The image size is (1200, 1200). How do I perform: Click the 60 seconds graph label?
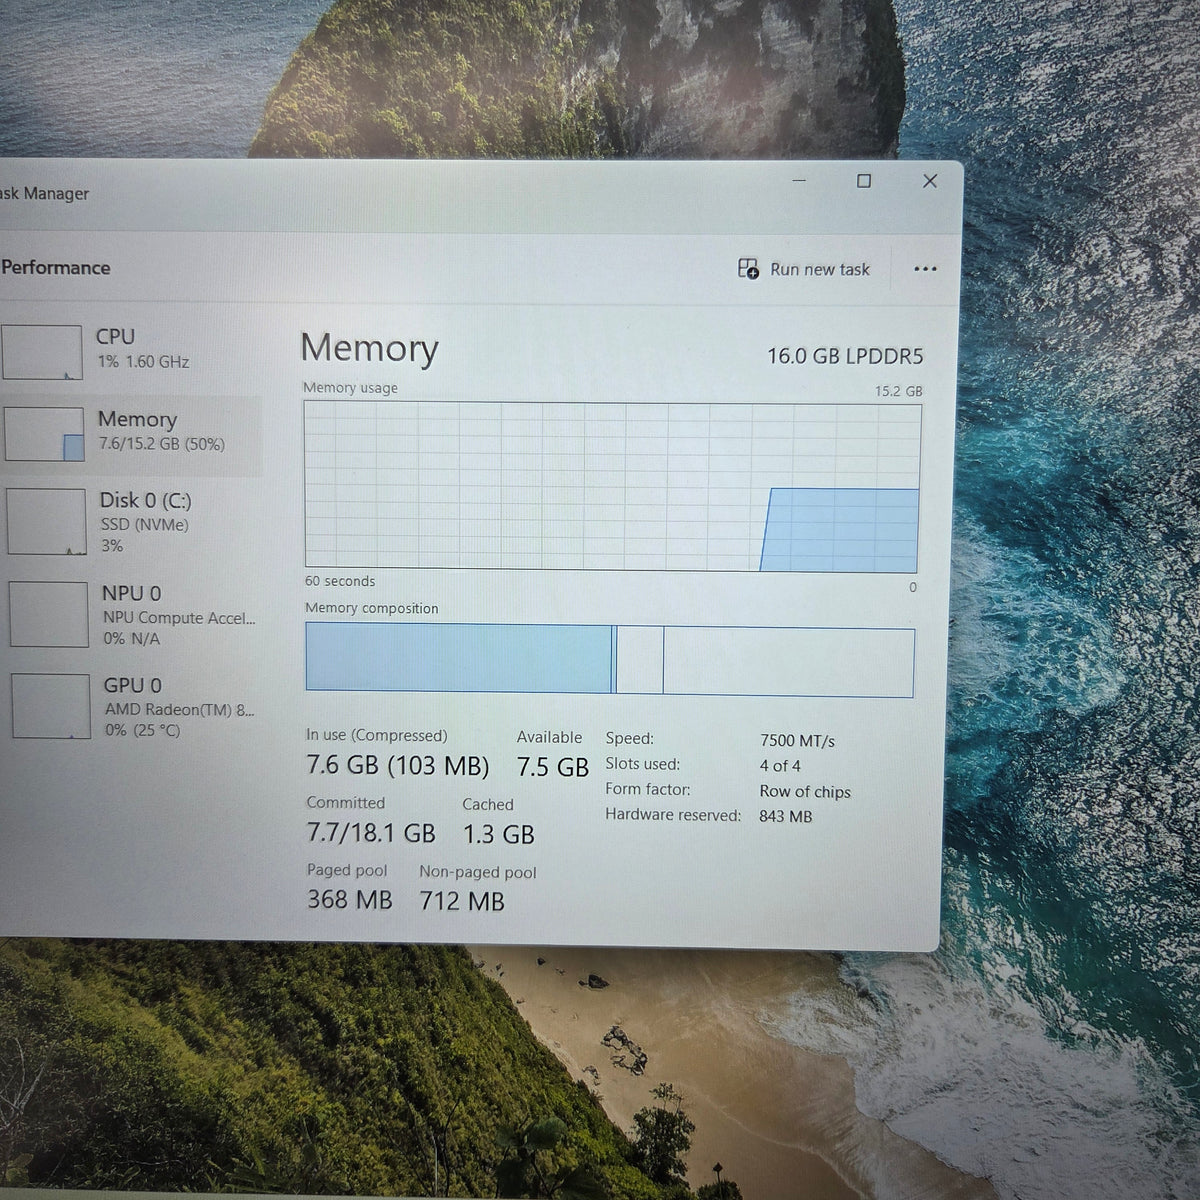[340, 581]
